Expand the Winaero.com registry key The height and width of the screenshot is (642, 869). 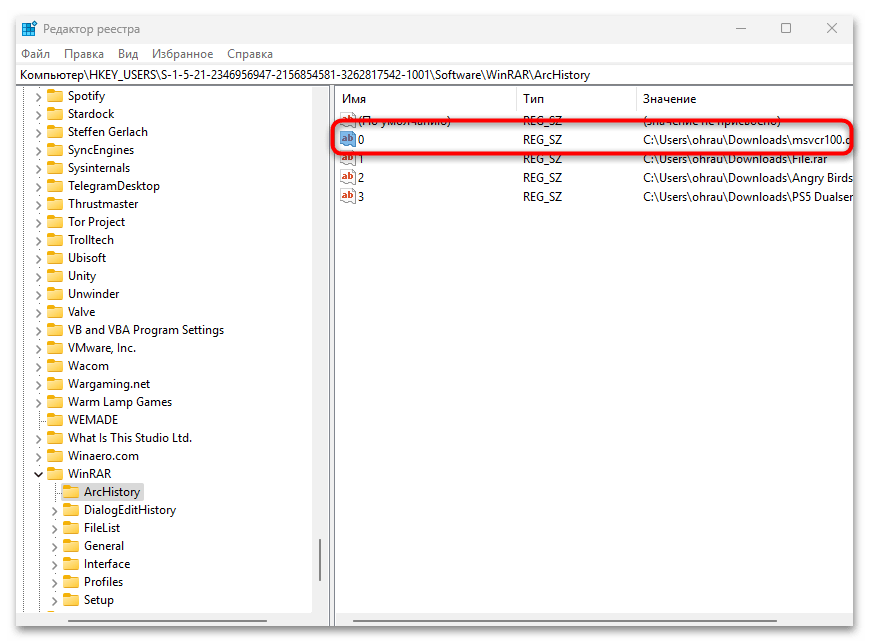click(38, 457)
